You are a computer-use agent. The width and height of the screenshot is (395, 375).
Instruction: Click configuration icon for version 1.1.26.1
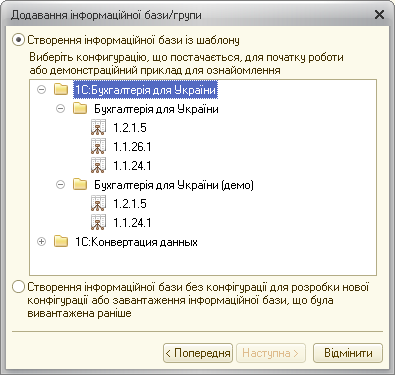(98, 146)
